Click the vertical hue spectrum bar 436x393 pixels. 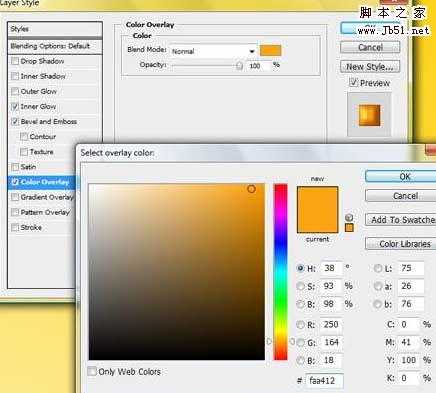coord(281,272)
